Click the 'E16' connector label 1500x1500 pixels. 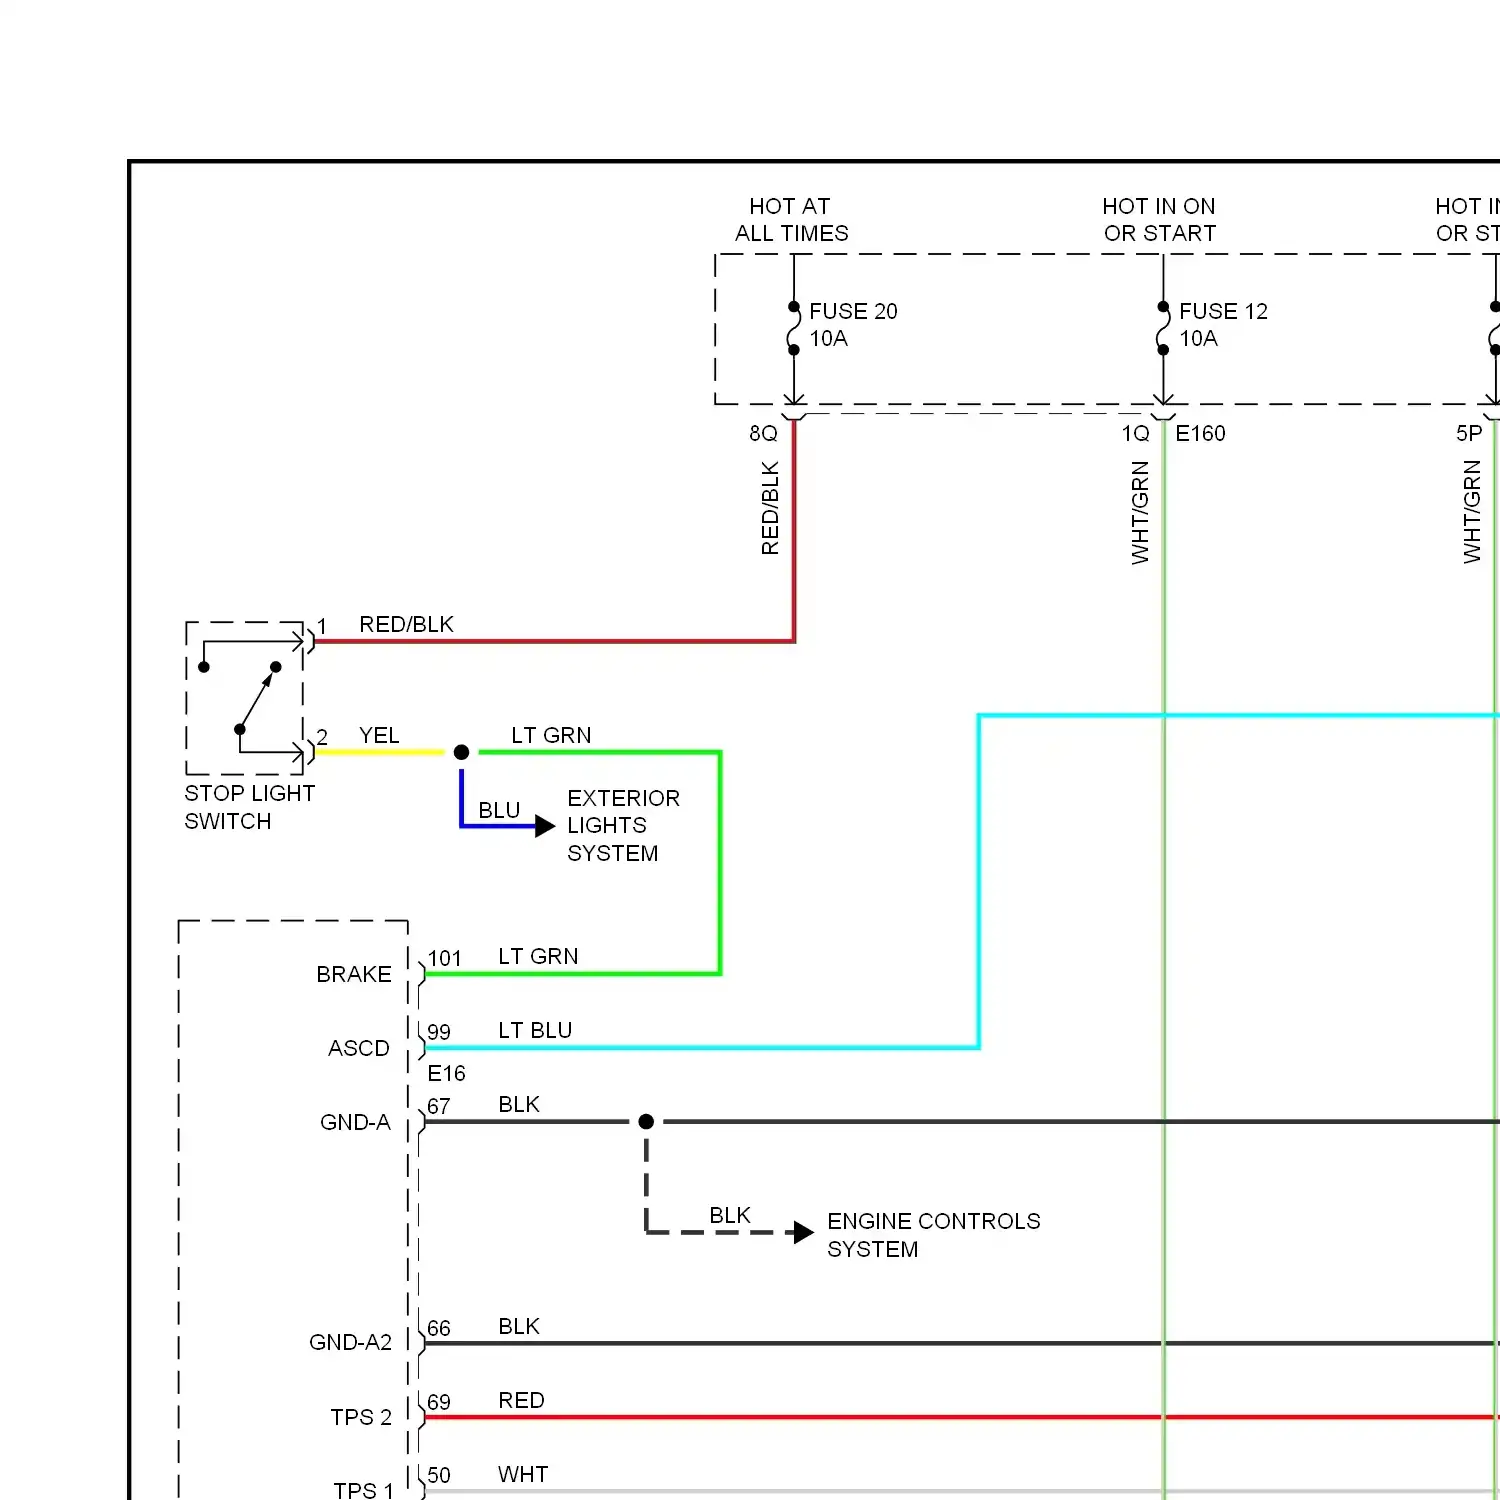coord(446,1073)
